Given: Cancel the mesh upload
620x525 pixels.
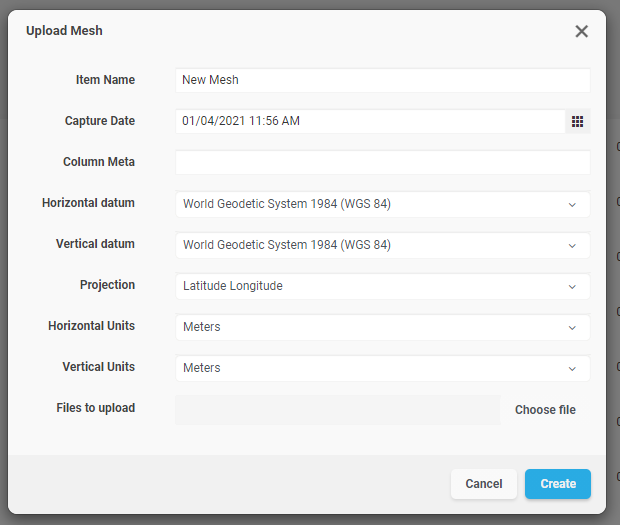Looking at the screenshot, I should click(483, 484).
